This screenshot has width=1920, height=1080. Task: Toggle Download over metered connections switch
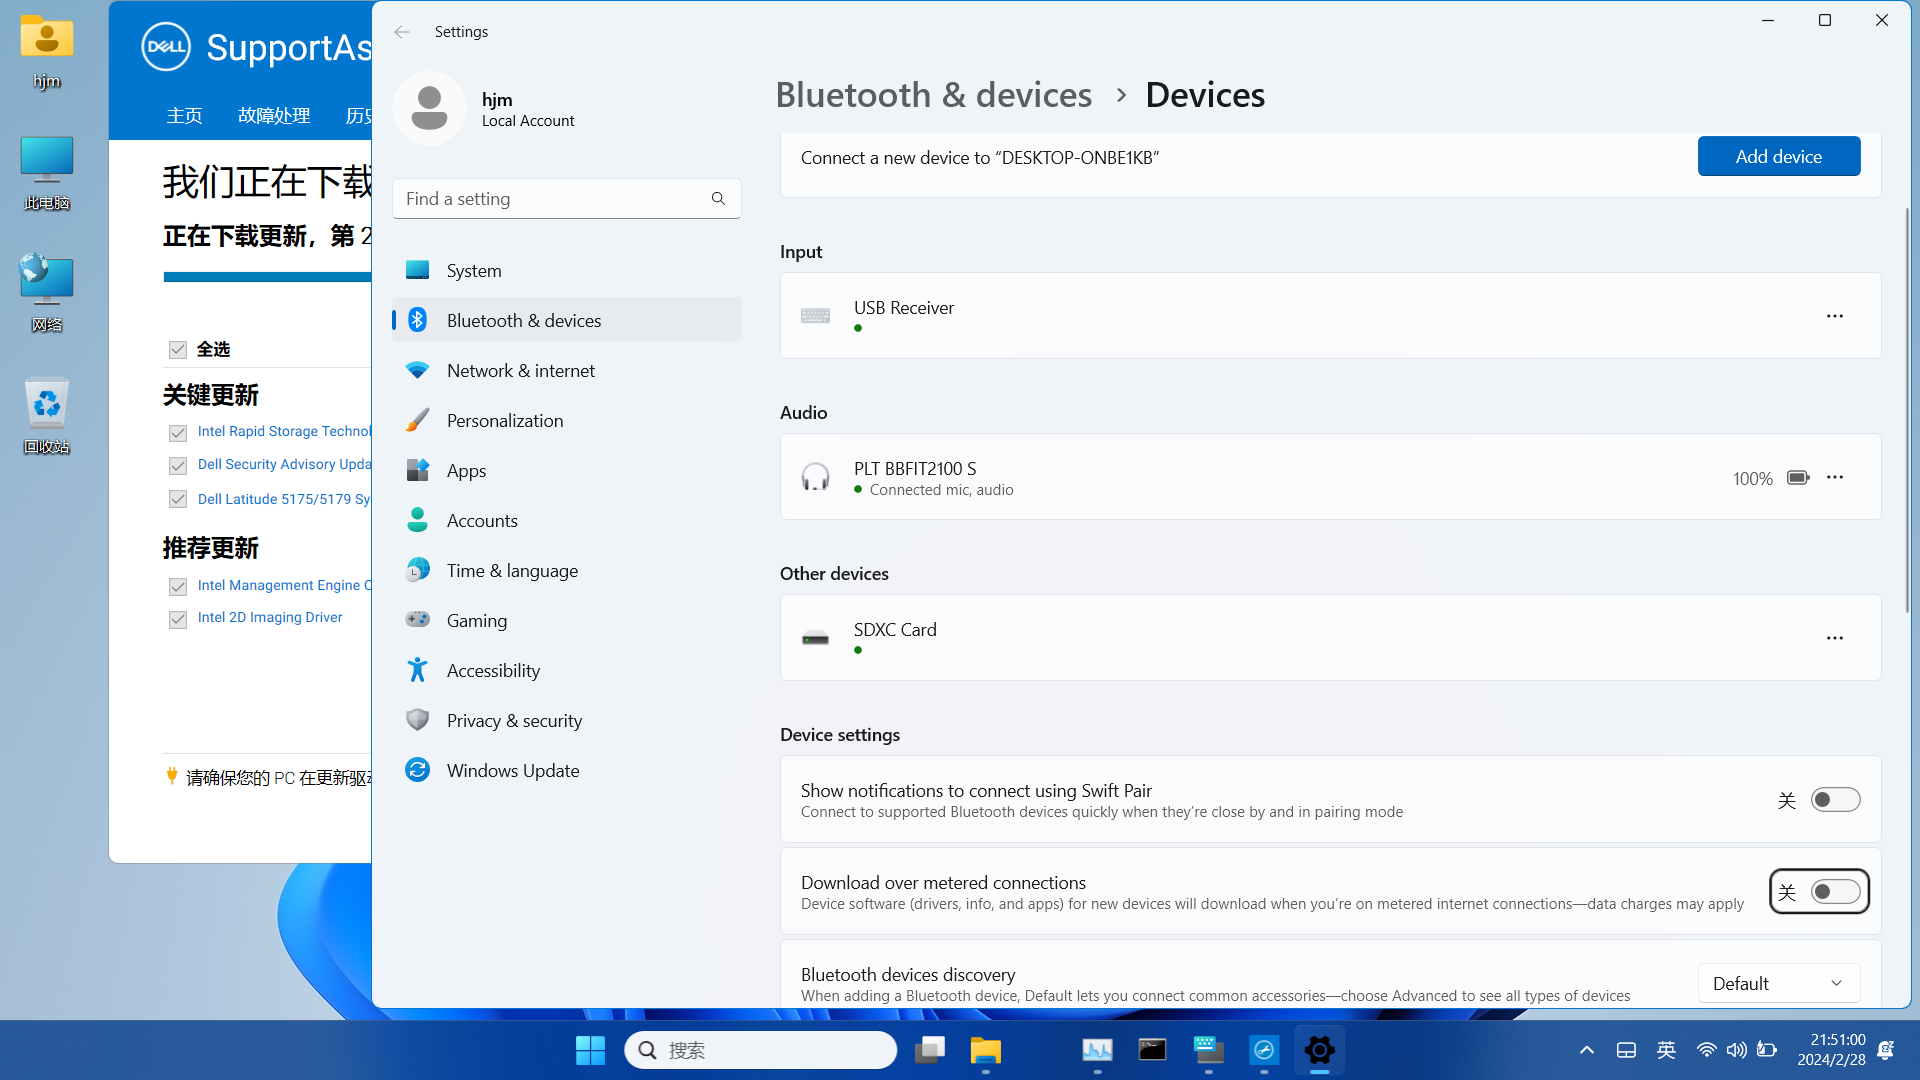point(1835,892)
